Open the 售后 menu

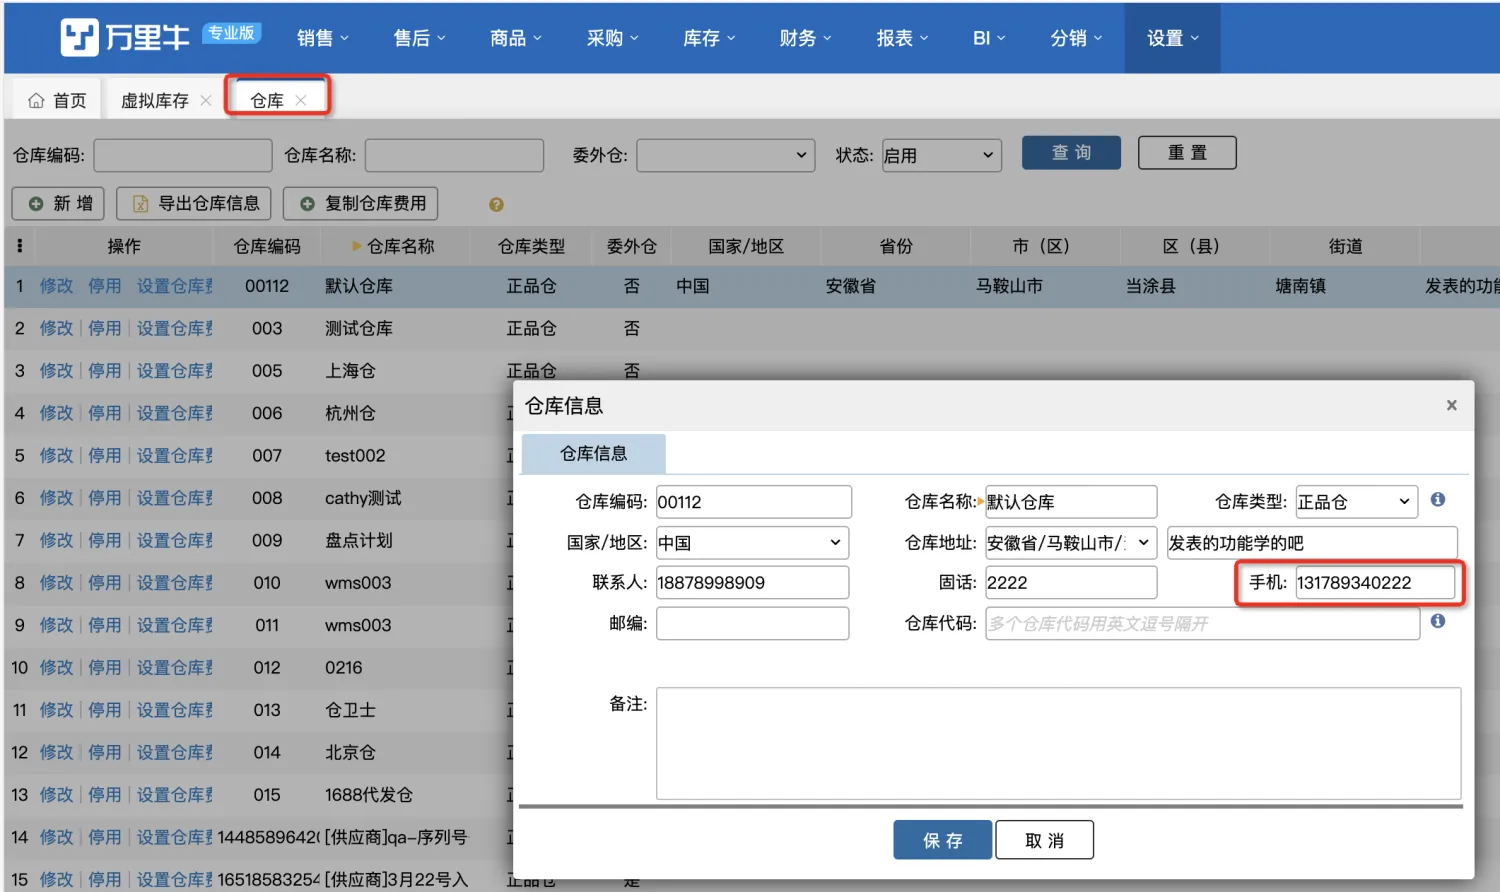[x=419, y=38]
